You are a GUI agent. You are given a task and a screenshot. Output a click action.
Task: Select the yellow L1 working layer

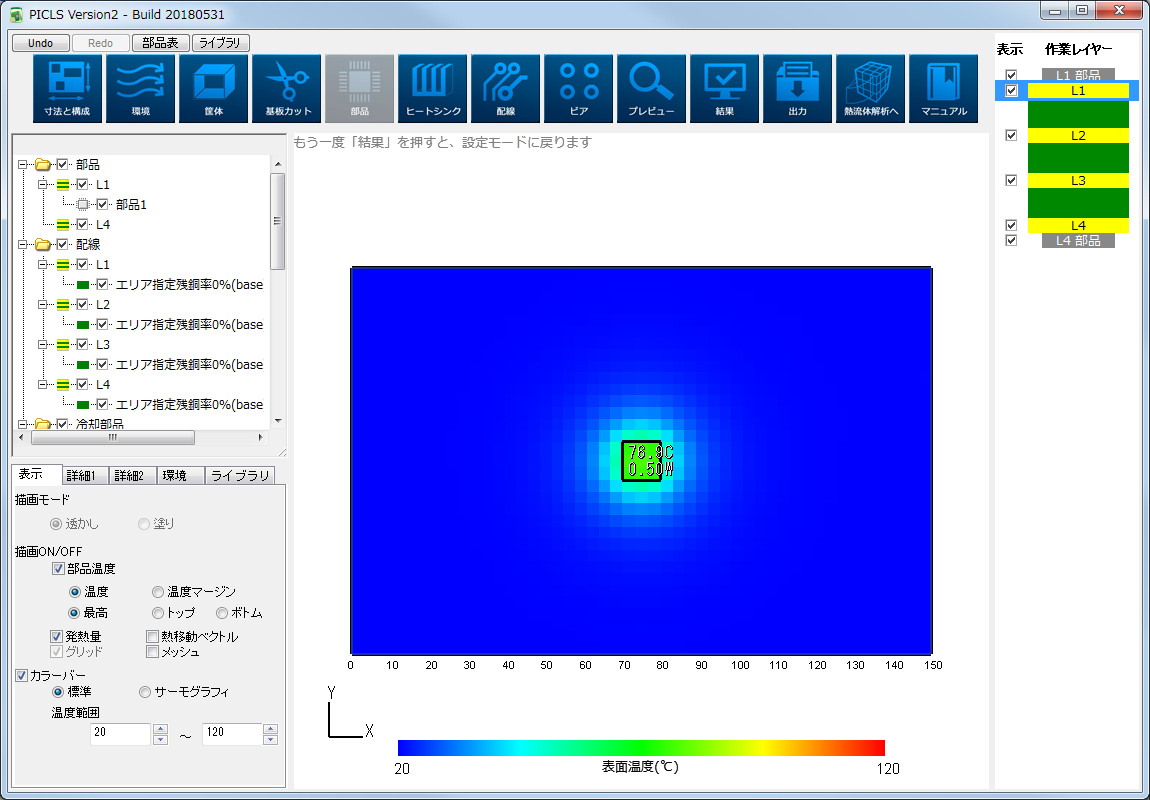(1078, 91)
